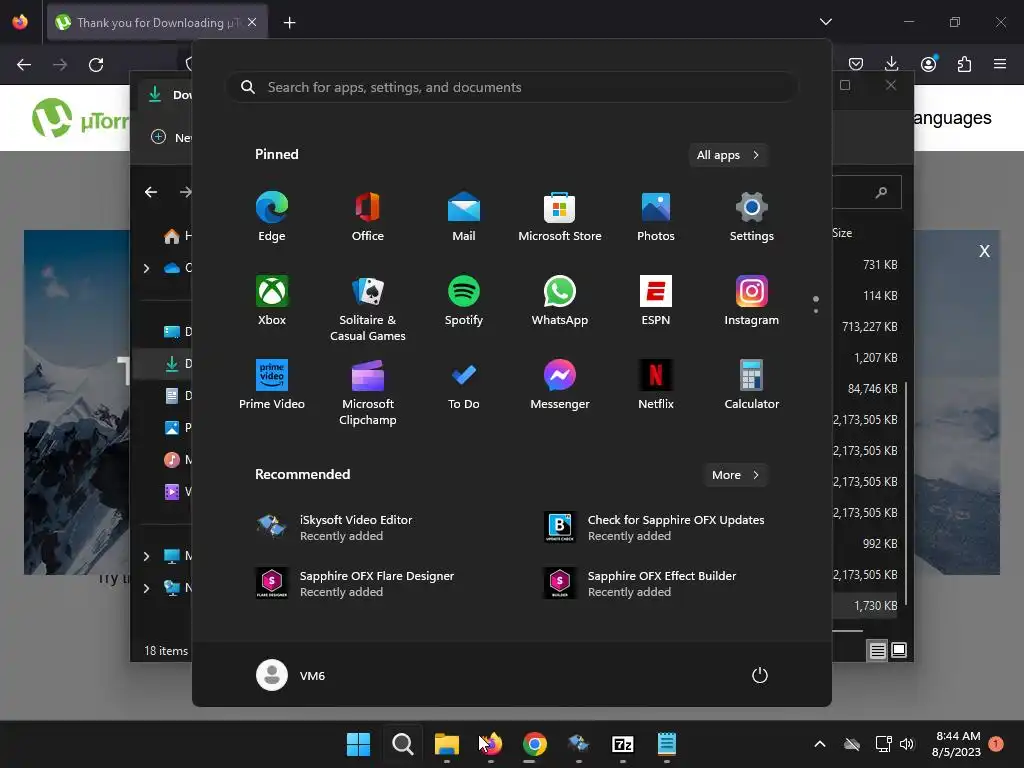The image size is (1024, 768).
Task: Switch File Explorer to details view
Action: click(877, 650)
